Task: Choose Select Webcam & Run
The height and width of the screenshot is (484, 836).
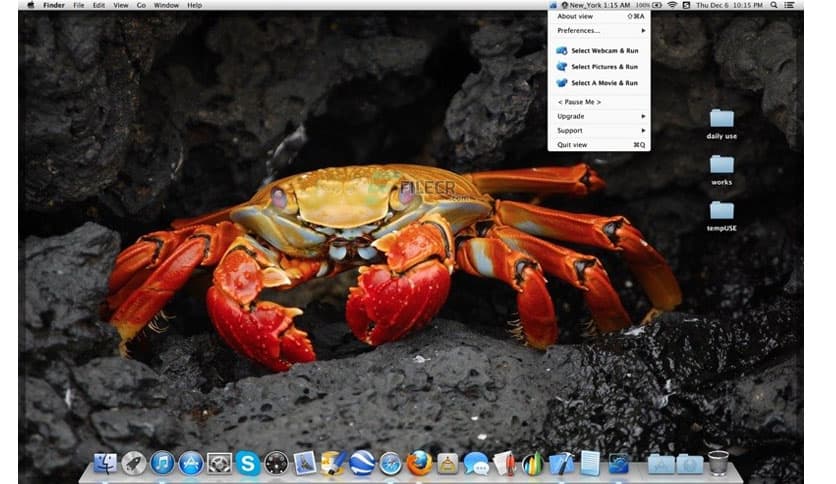Action: coord(603,50)
